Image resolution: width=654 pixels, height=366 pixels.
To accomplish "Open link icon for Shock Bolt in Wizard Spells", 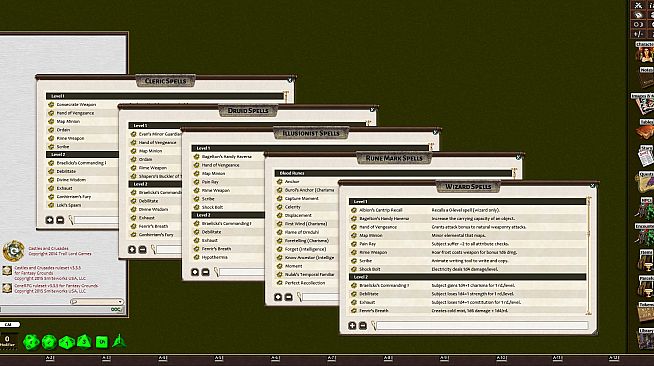I will point(354,269).
